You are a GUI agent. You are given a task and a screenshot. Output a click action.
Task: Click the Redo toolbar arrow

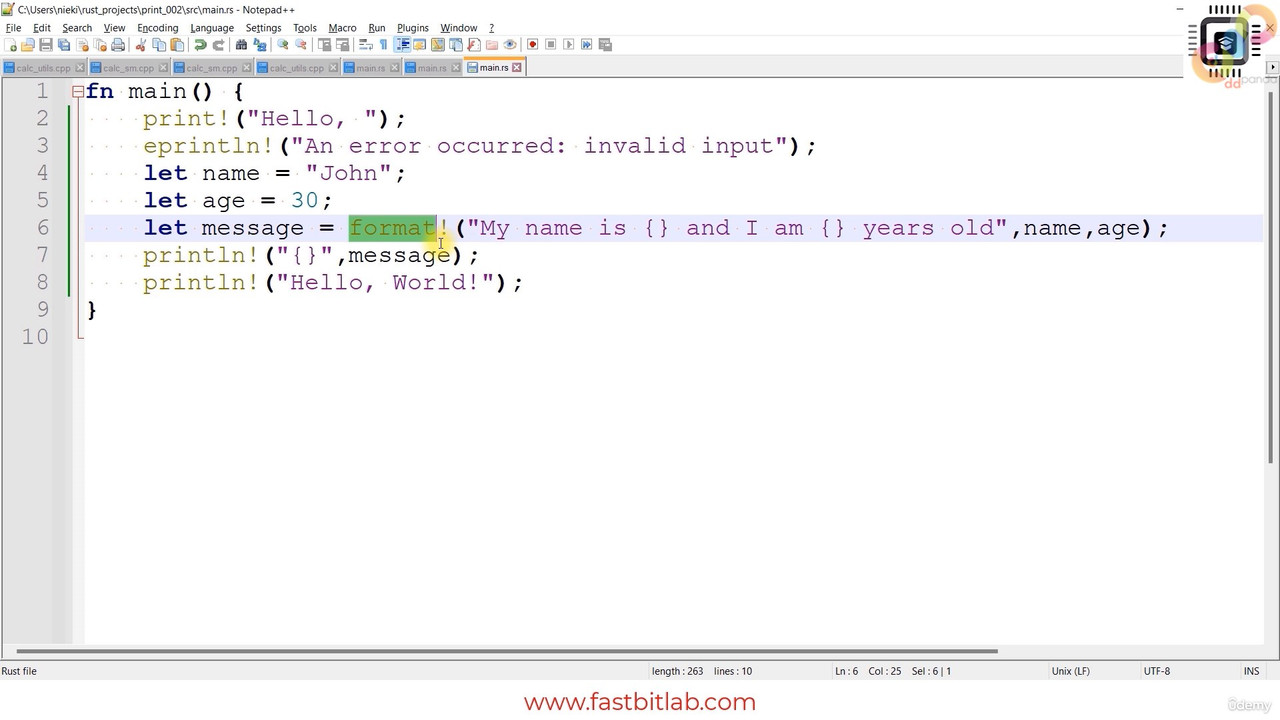coord(218,44)
